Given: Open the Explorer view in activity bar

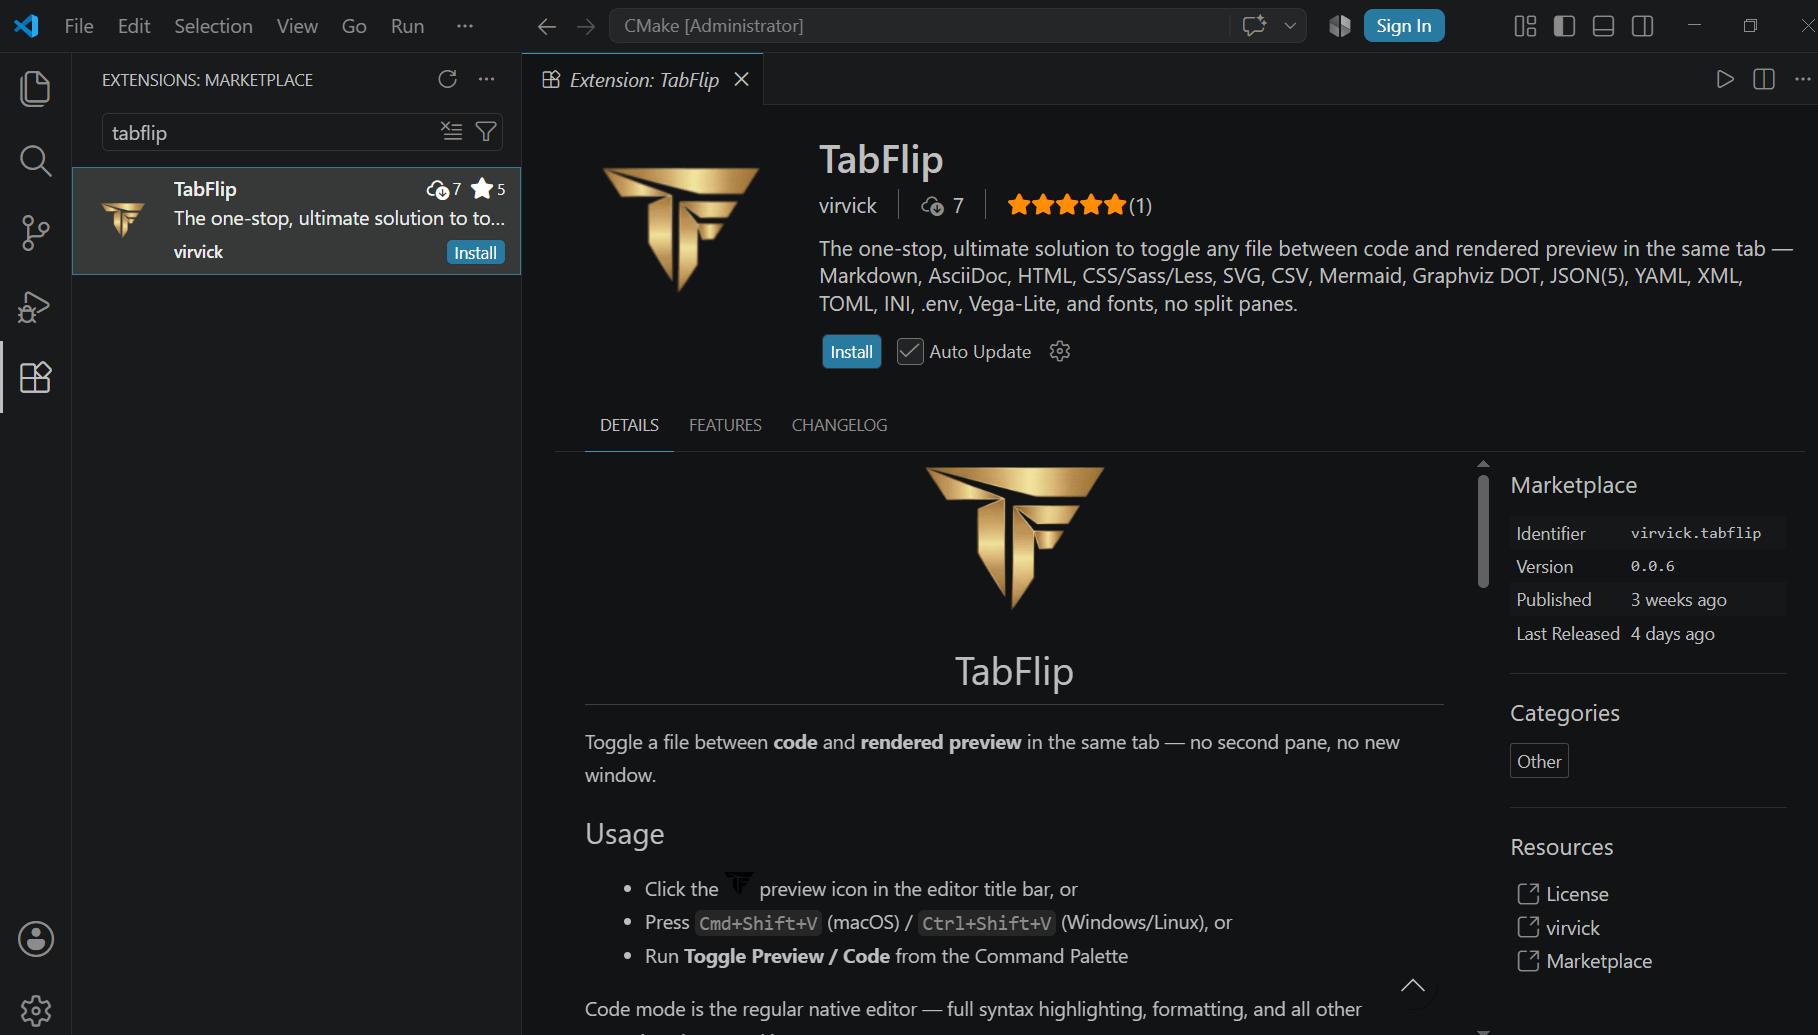Looking at the screenshot, I should 35,88.
